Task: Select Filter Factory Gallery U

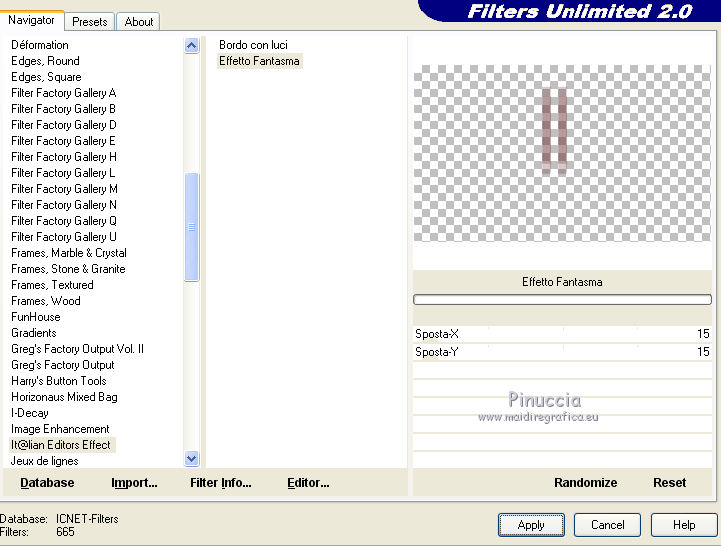Action: [63, 237]
